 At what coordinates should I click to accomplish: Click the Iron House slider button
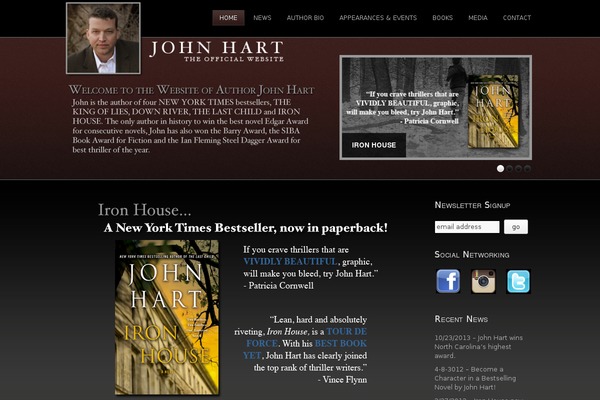click(x=374, y=145)
